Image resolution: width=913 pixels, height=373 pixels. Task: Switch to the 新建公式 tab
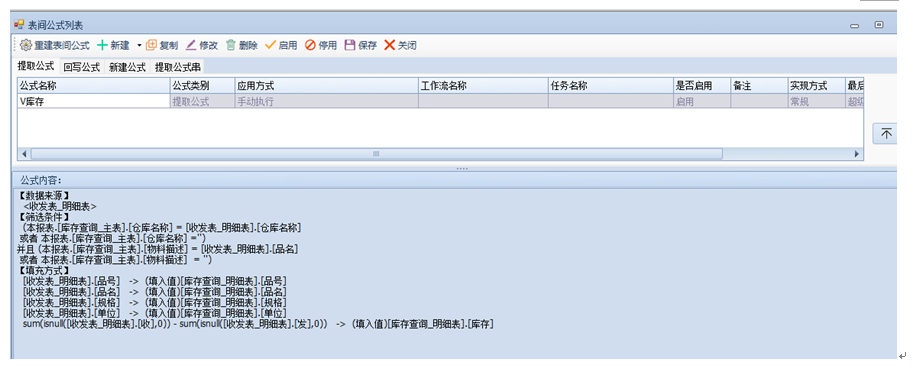pos(127,67)
